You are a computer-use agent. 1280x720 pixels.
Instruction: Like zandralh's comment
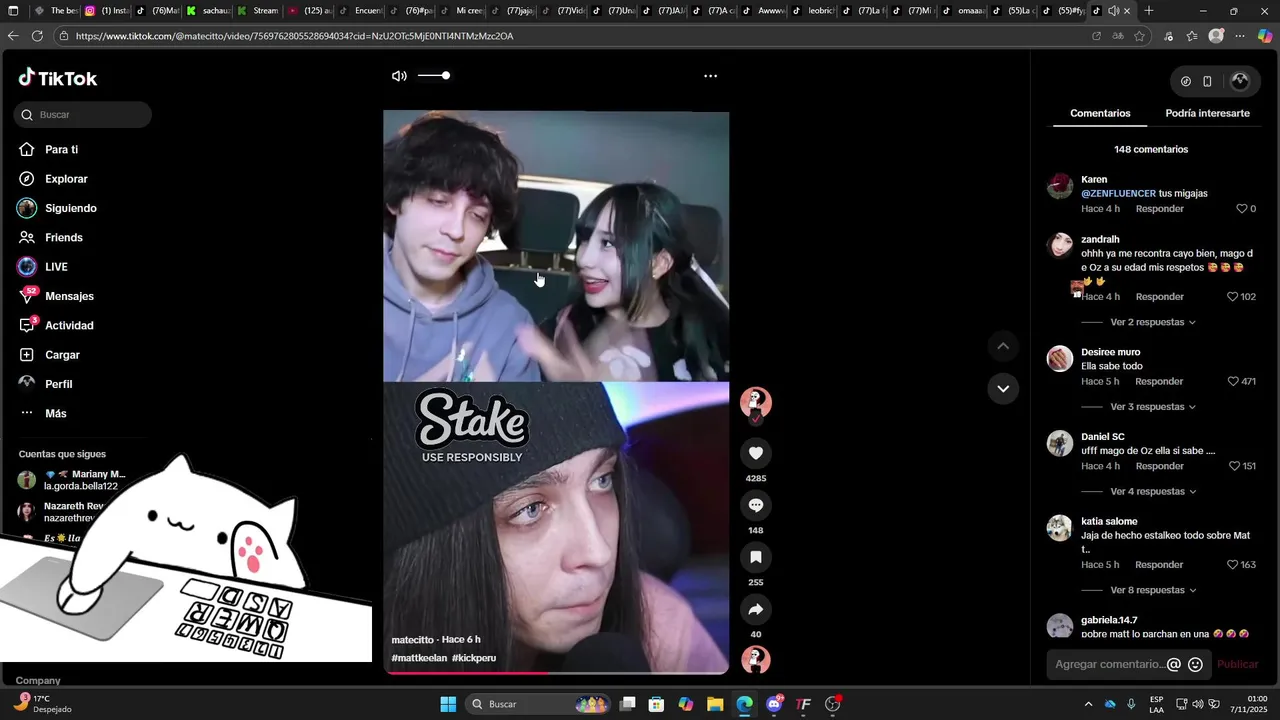[1233, 297]
